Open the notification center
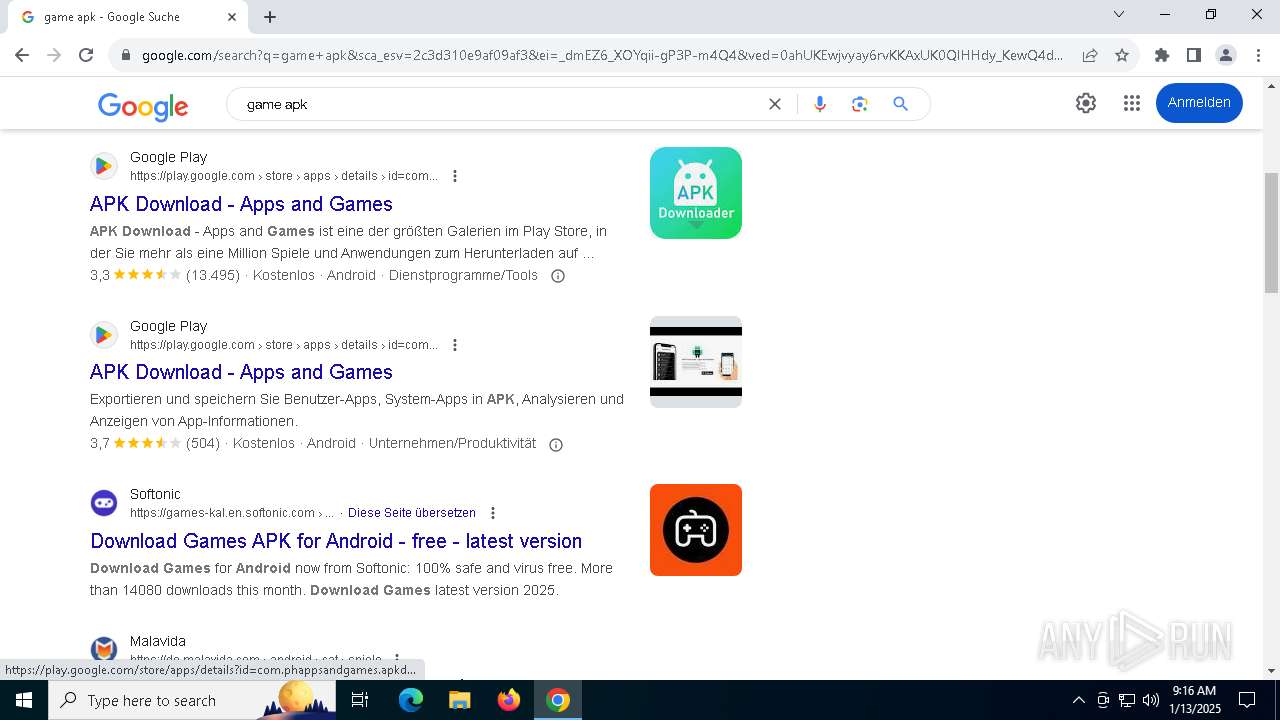This screenshot has height=720, width=1280. pos(1247,700)
